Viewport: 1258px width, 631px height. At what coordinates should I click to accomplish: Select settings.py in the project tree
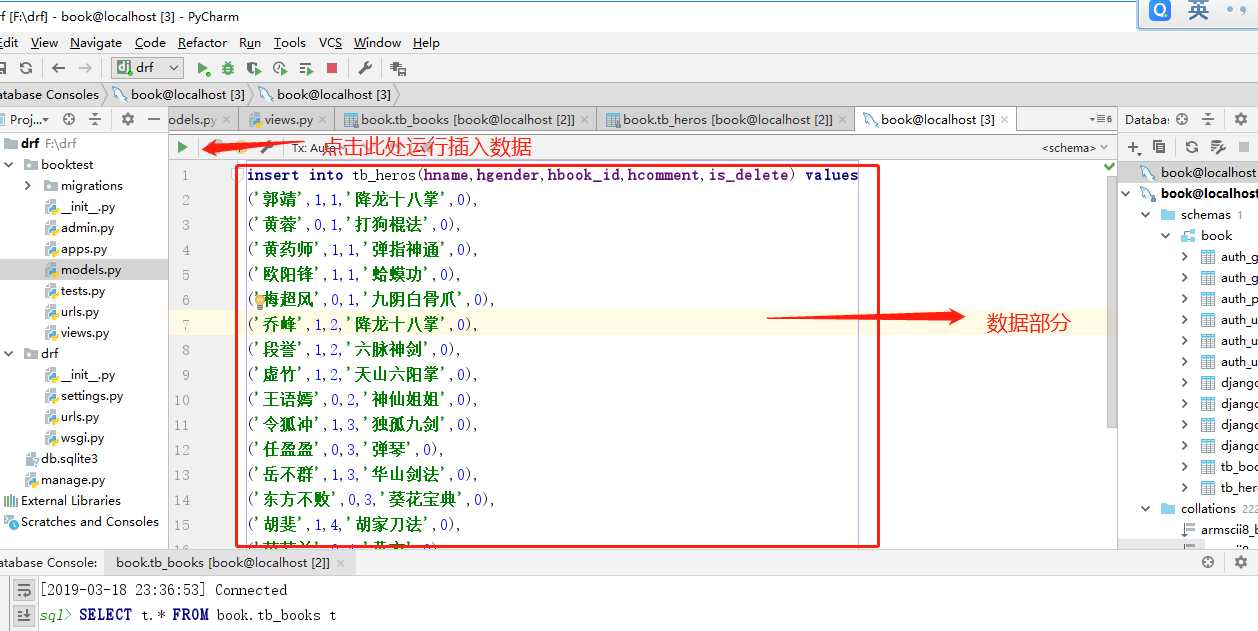pos(91,396)
